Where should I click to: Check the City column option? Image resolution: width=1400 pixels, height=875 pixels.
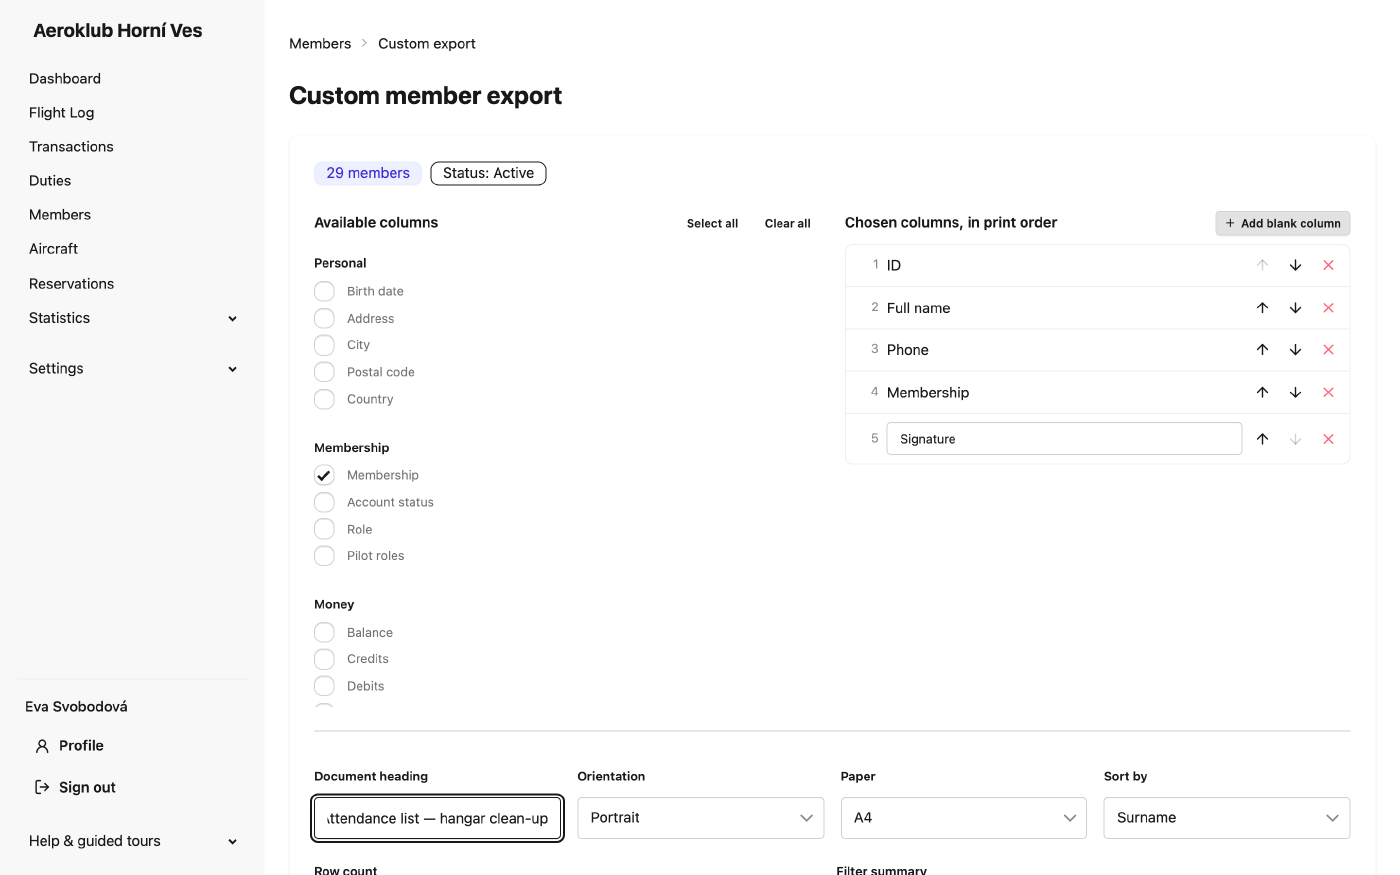[x=324, y=345]
